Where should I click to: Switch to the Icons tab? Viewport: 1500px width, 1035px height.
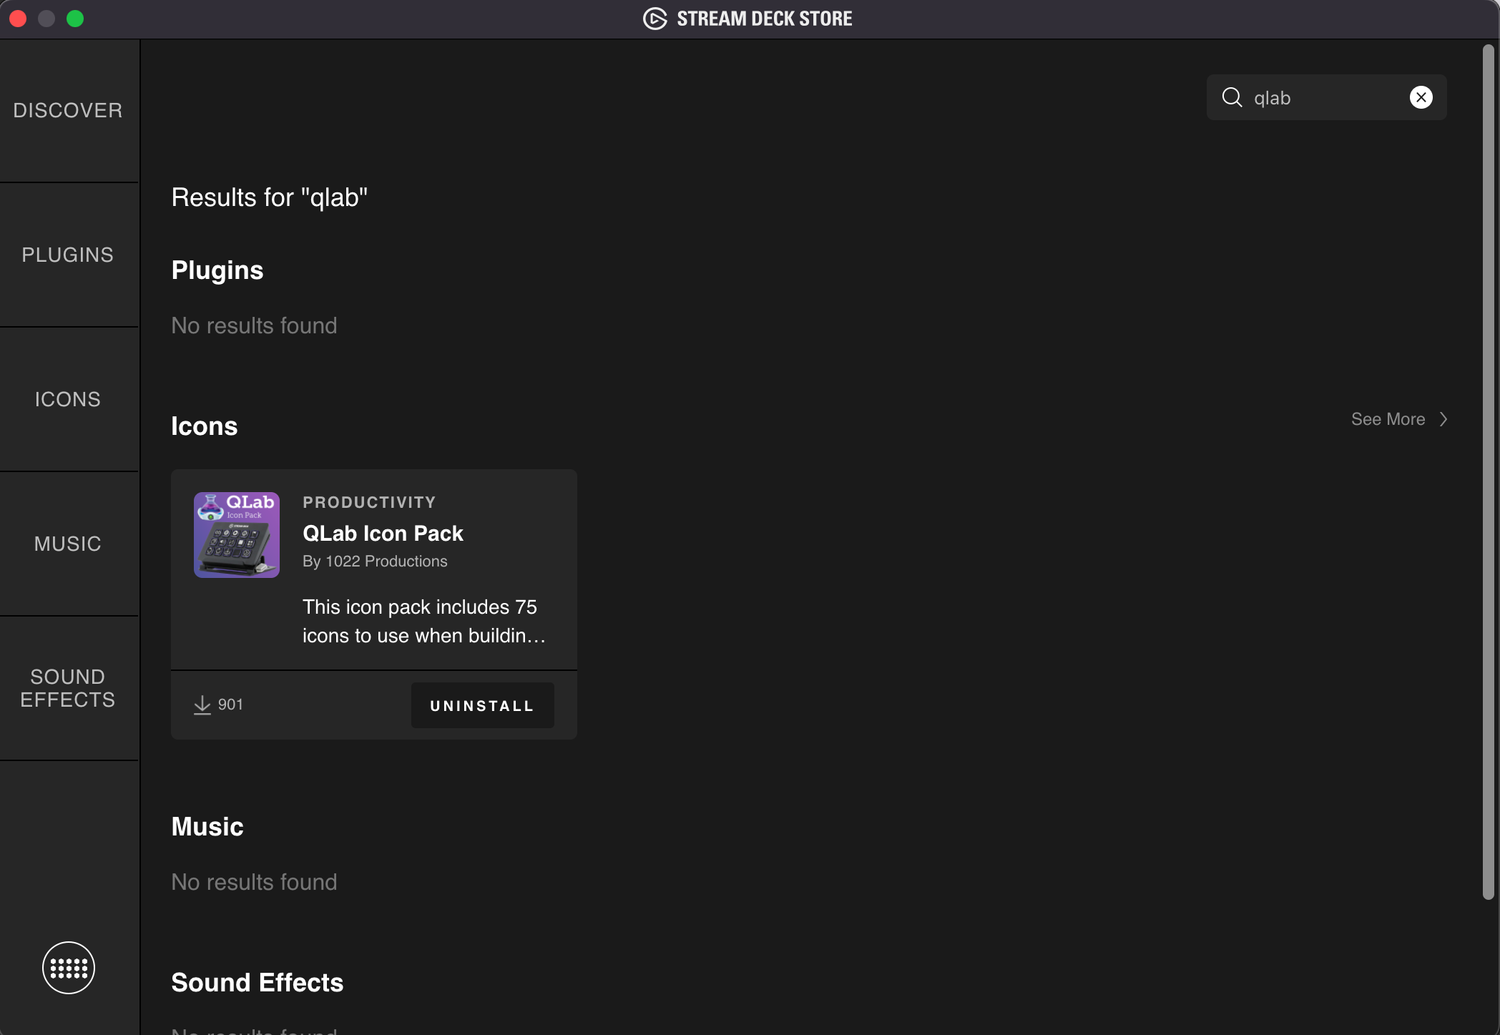(68, 399)
